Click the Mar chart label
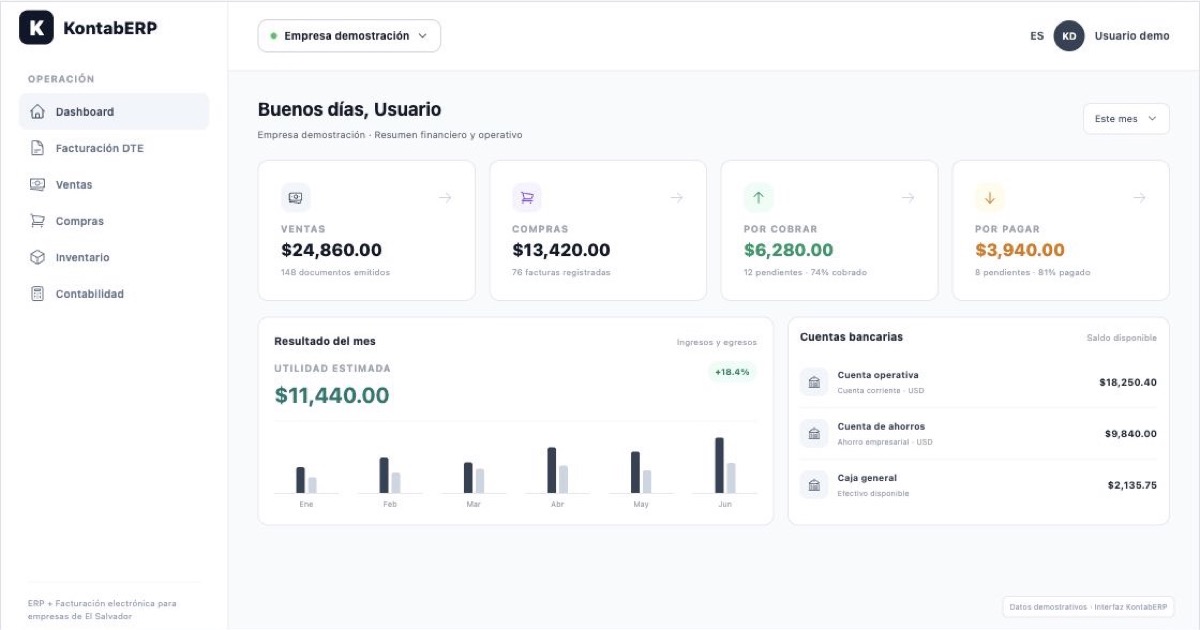The height and width of the screenshot is (630, 1200). point(474,505)
